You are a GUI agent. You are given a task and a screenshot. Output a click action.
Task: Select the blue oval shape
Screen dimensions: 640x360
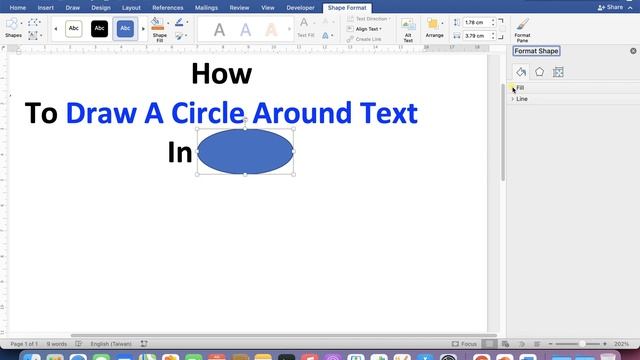pos(245,151)
